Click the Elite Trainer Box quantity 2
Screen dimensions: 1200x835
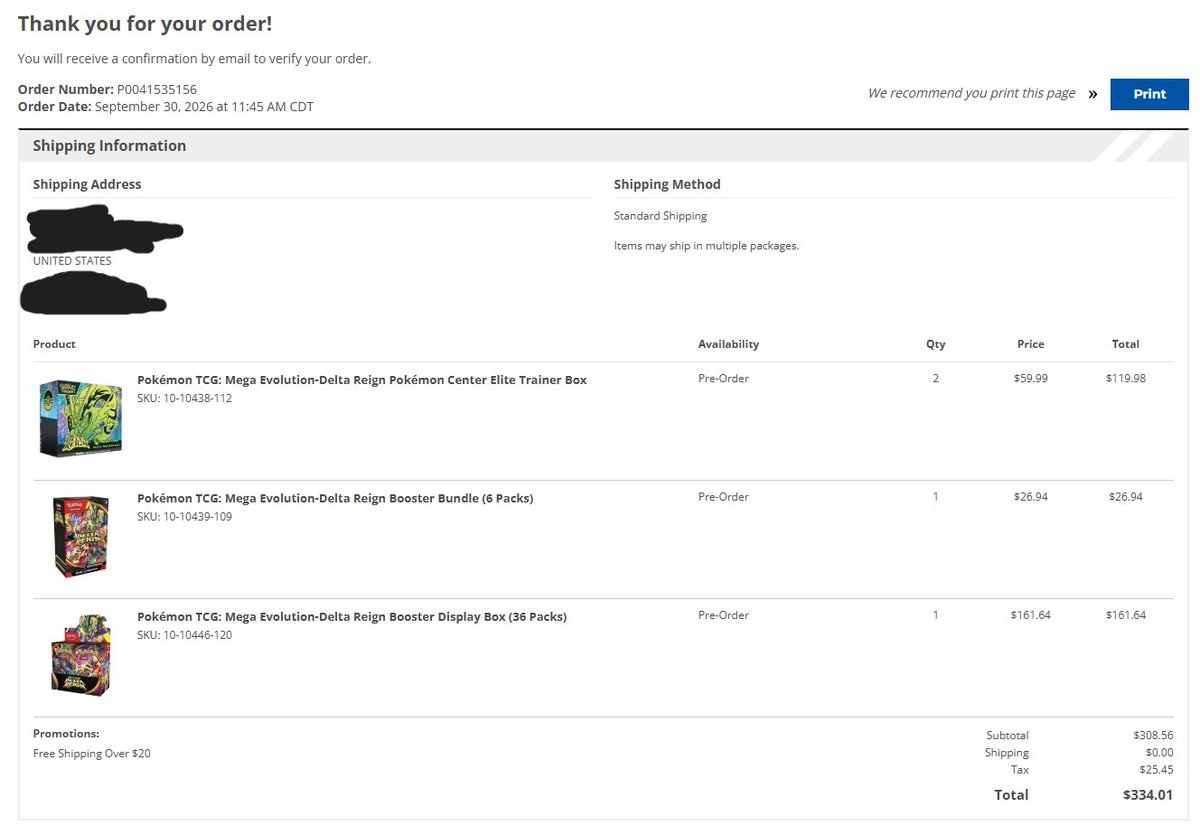936,379
